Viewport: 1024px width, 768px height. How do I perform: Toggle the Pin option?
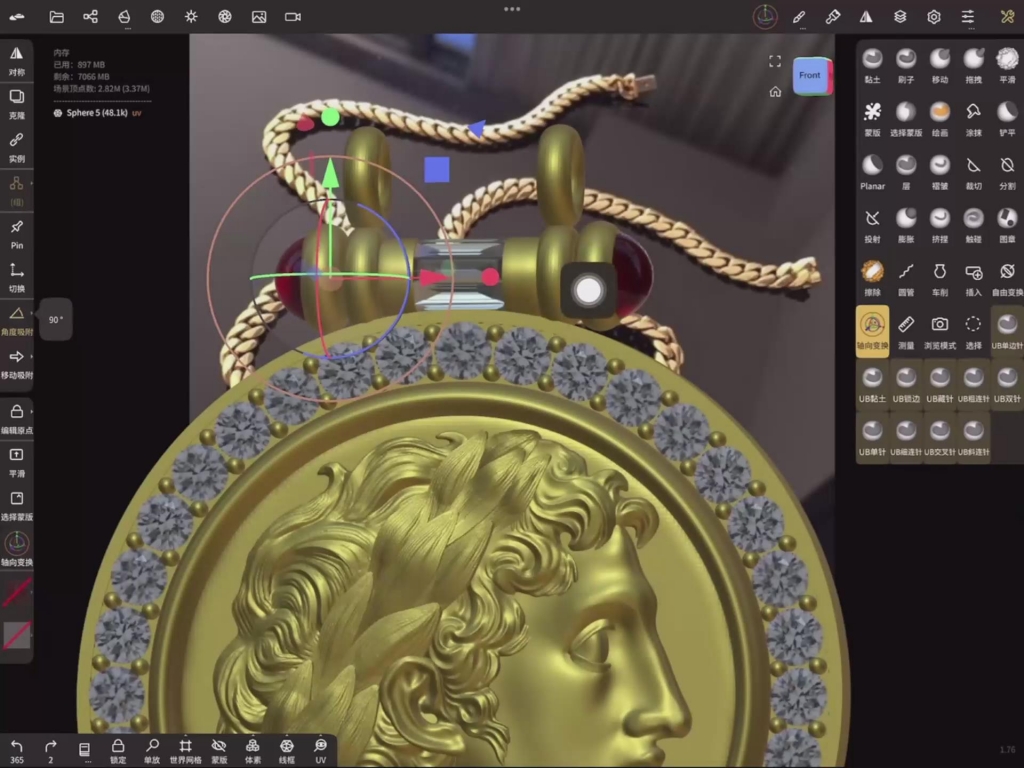pyautogui.click(x=17, y=234)
